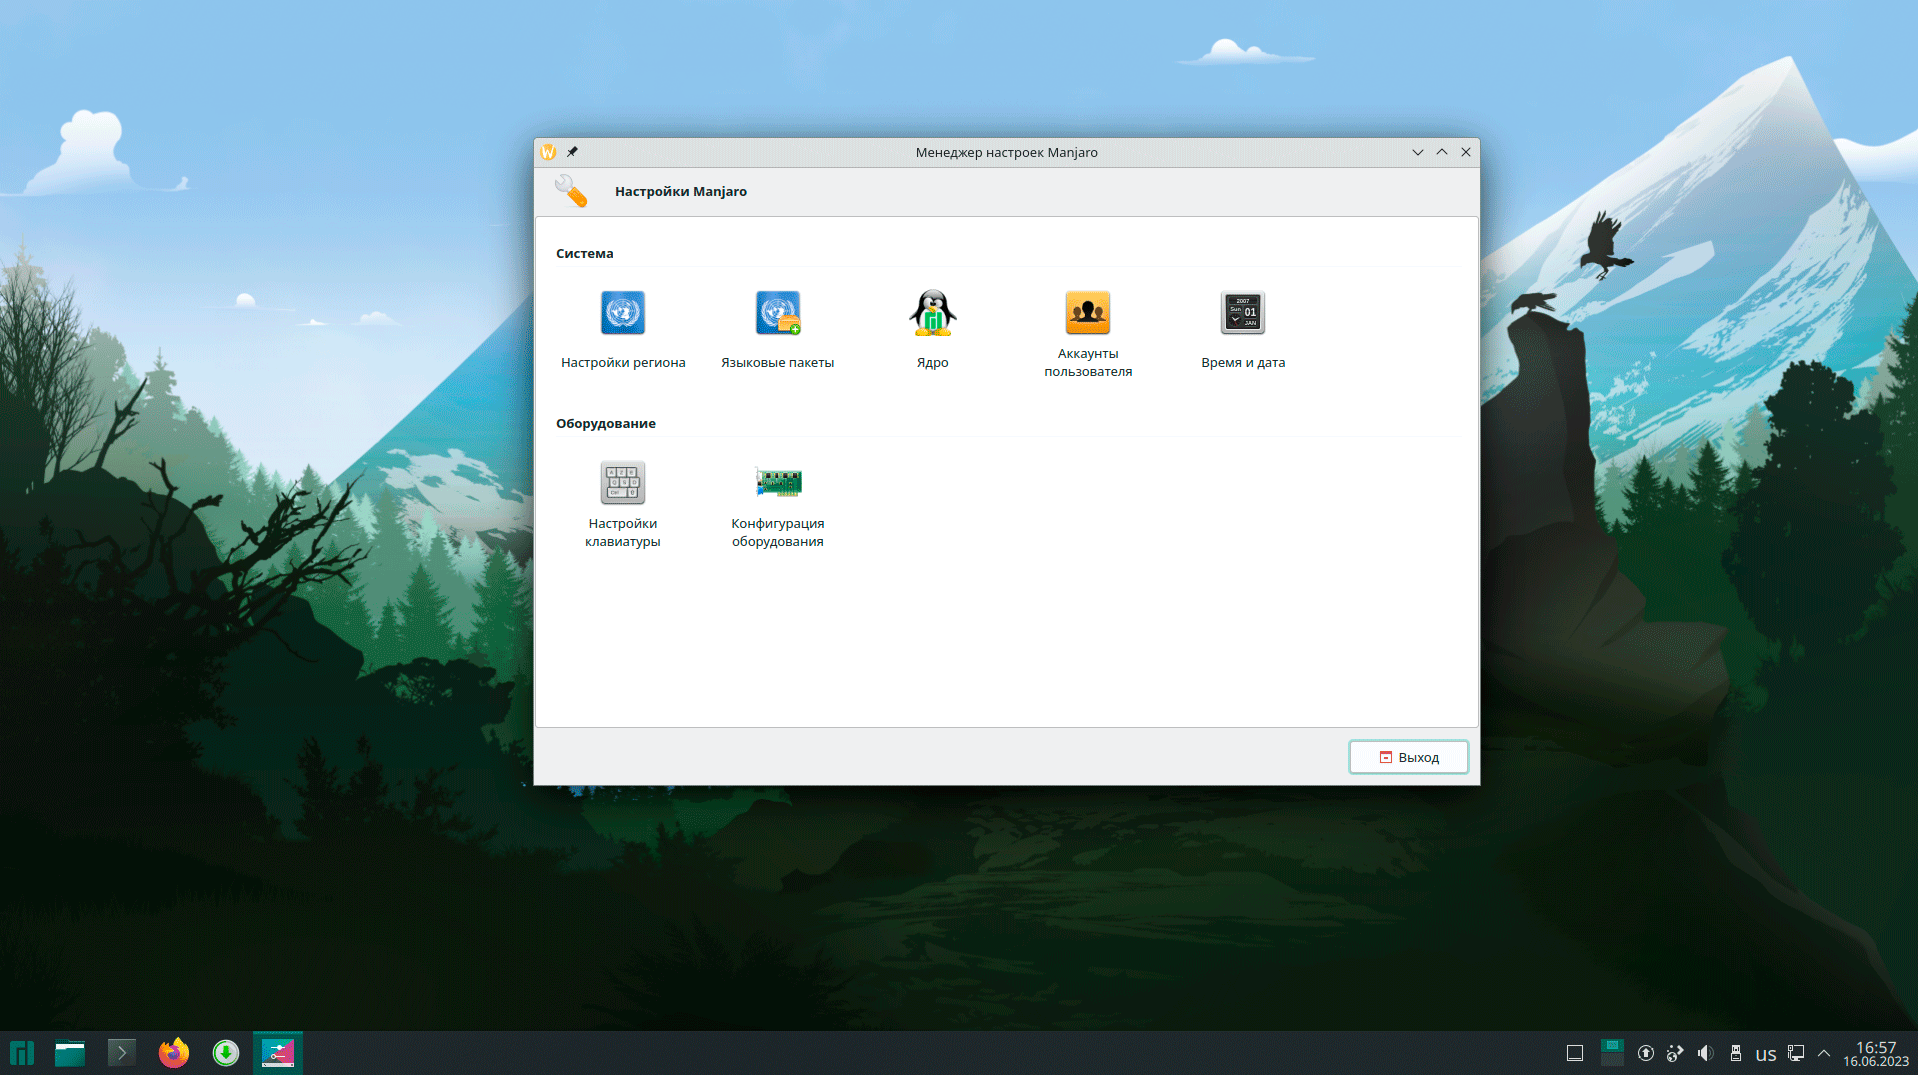The image size is (1918, 1075).
Task: Open the Manjaro application launcher menu
Action: pos(22,1053)
